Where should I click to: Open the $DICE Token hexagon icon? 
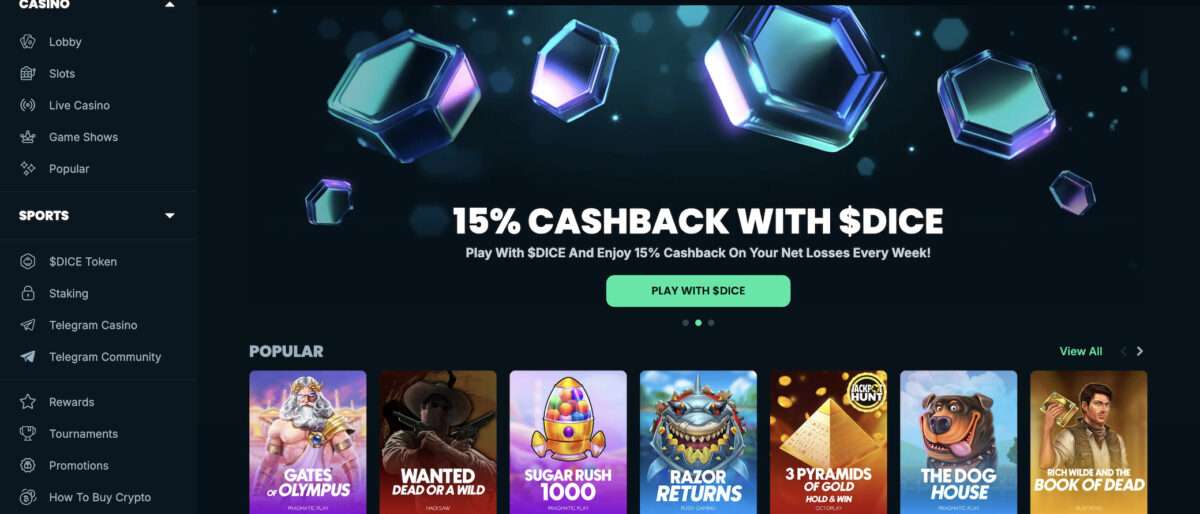coord(28,262)
